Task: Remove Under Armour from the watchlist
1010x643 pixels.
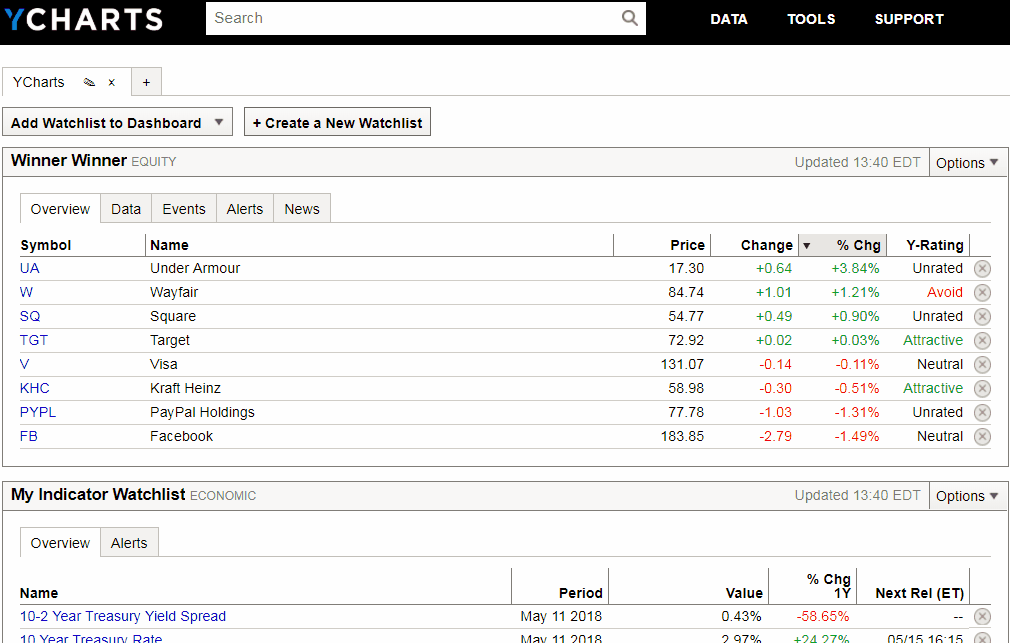Action: (982, 269)
